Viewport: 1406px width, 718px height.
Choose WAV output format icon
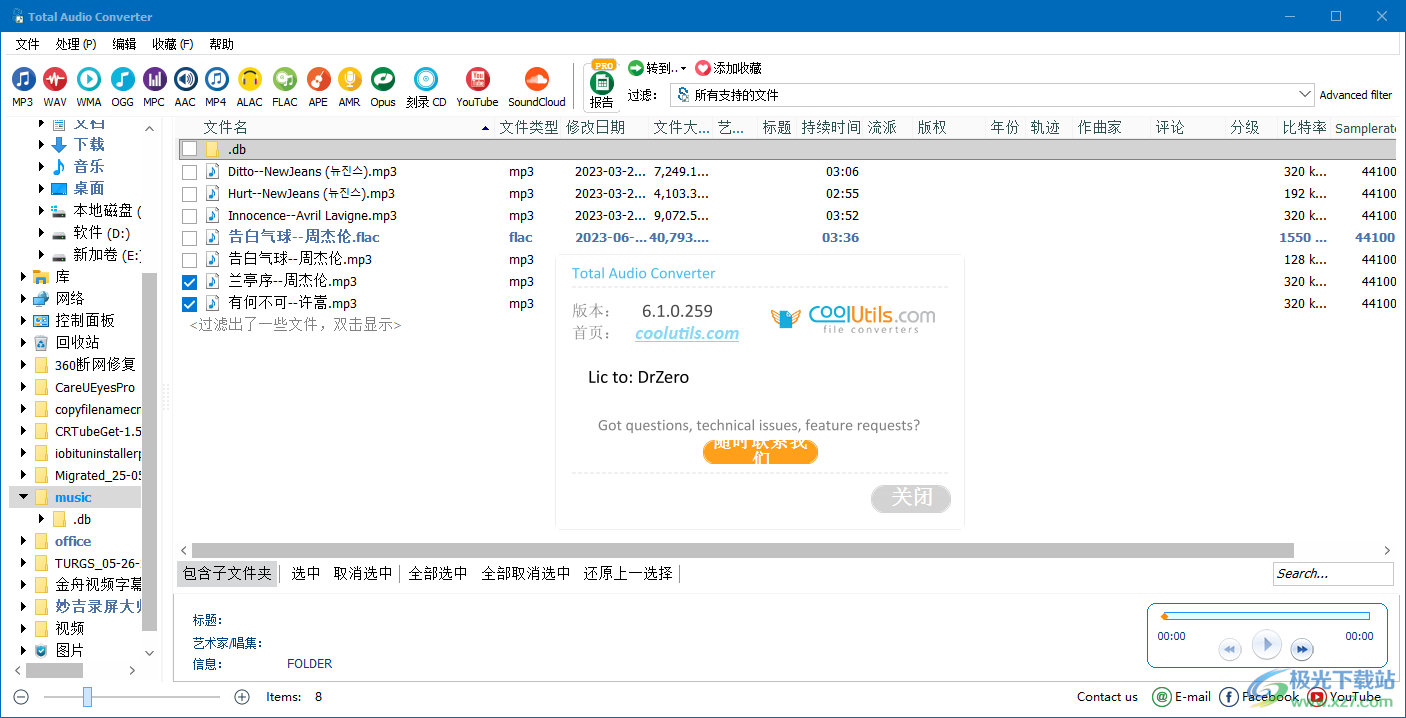coord(55,80)
